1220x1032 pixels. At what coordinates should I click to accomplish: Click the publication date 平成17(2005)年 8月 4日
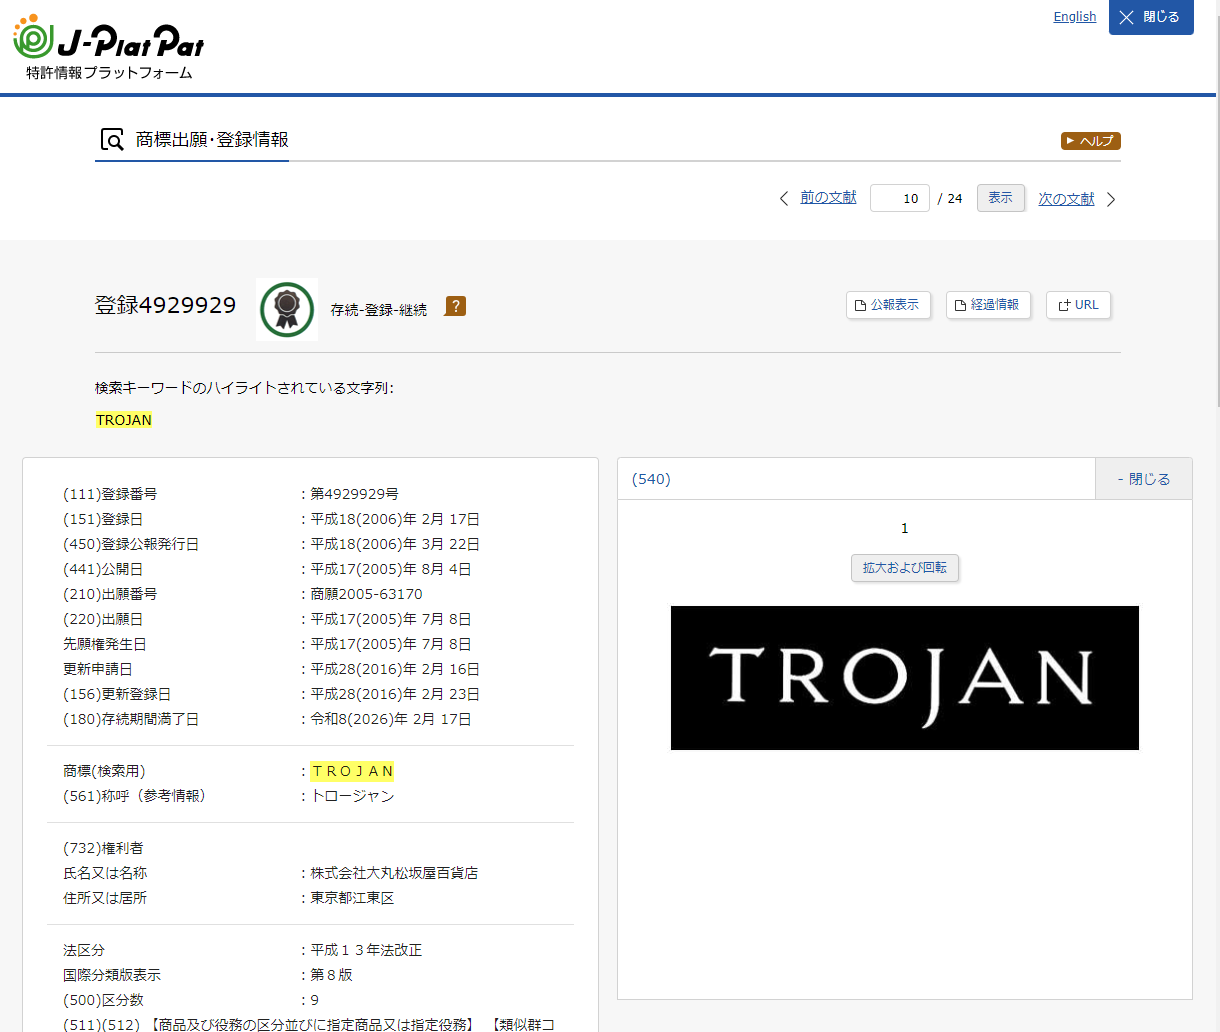coord(391,569)
